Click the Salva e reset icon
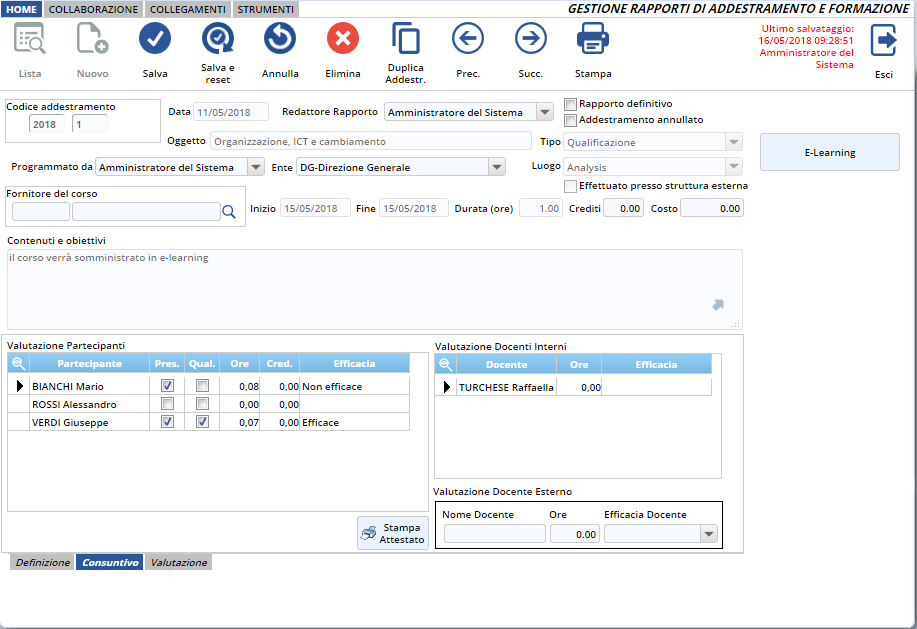The image size is (917, 629). coord(217,40)
